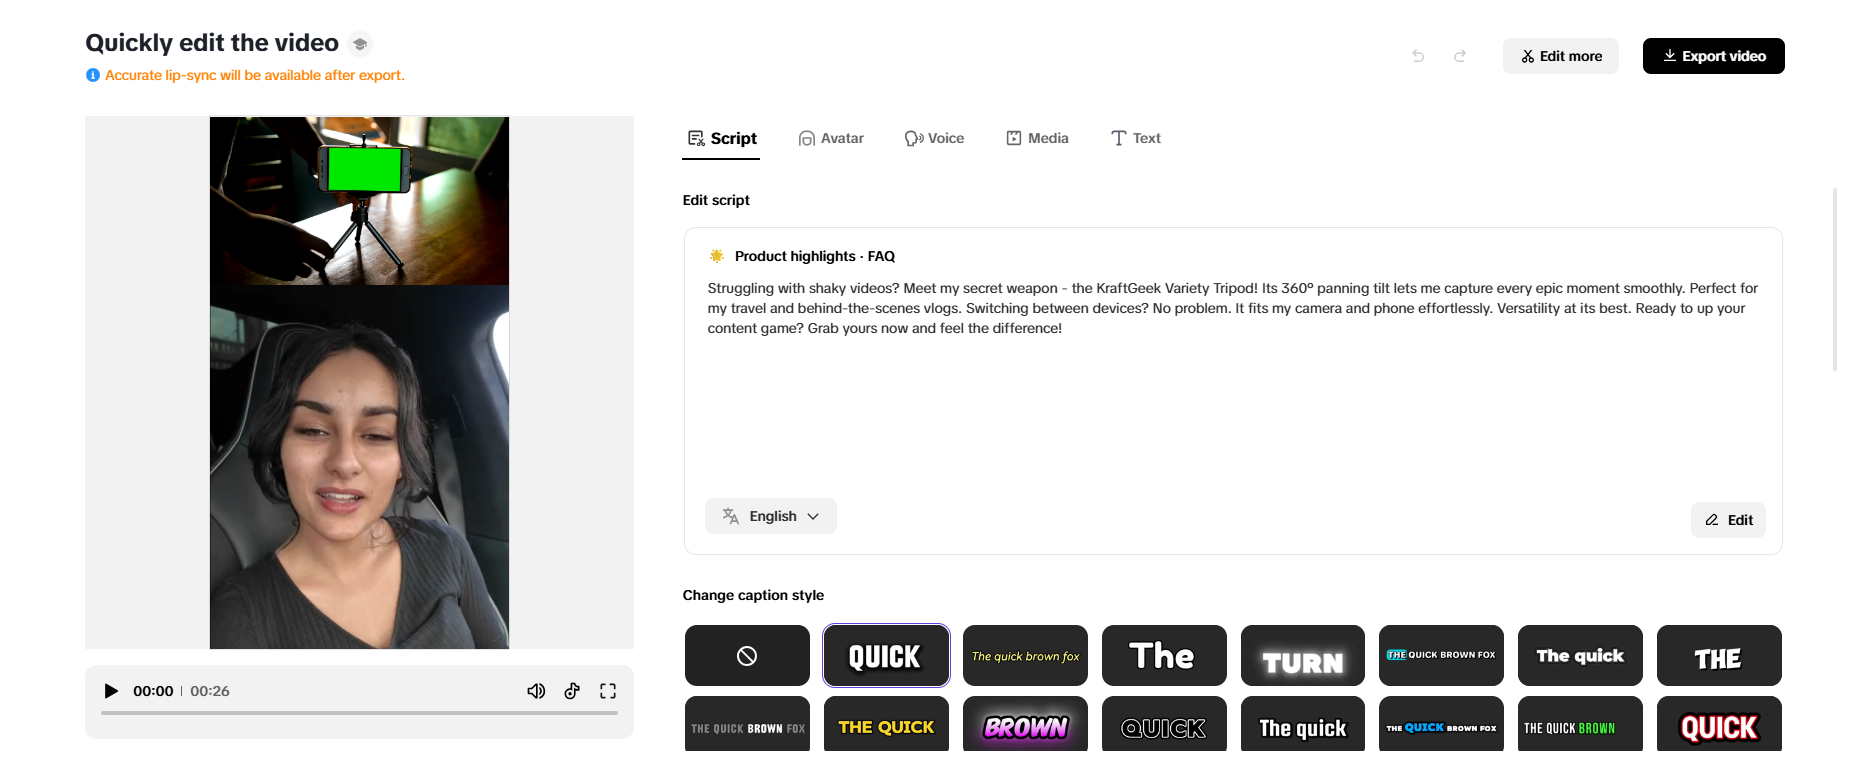Play the video preview
Viewport: 1870px width, 757px height.
tap(111, 691)
